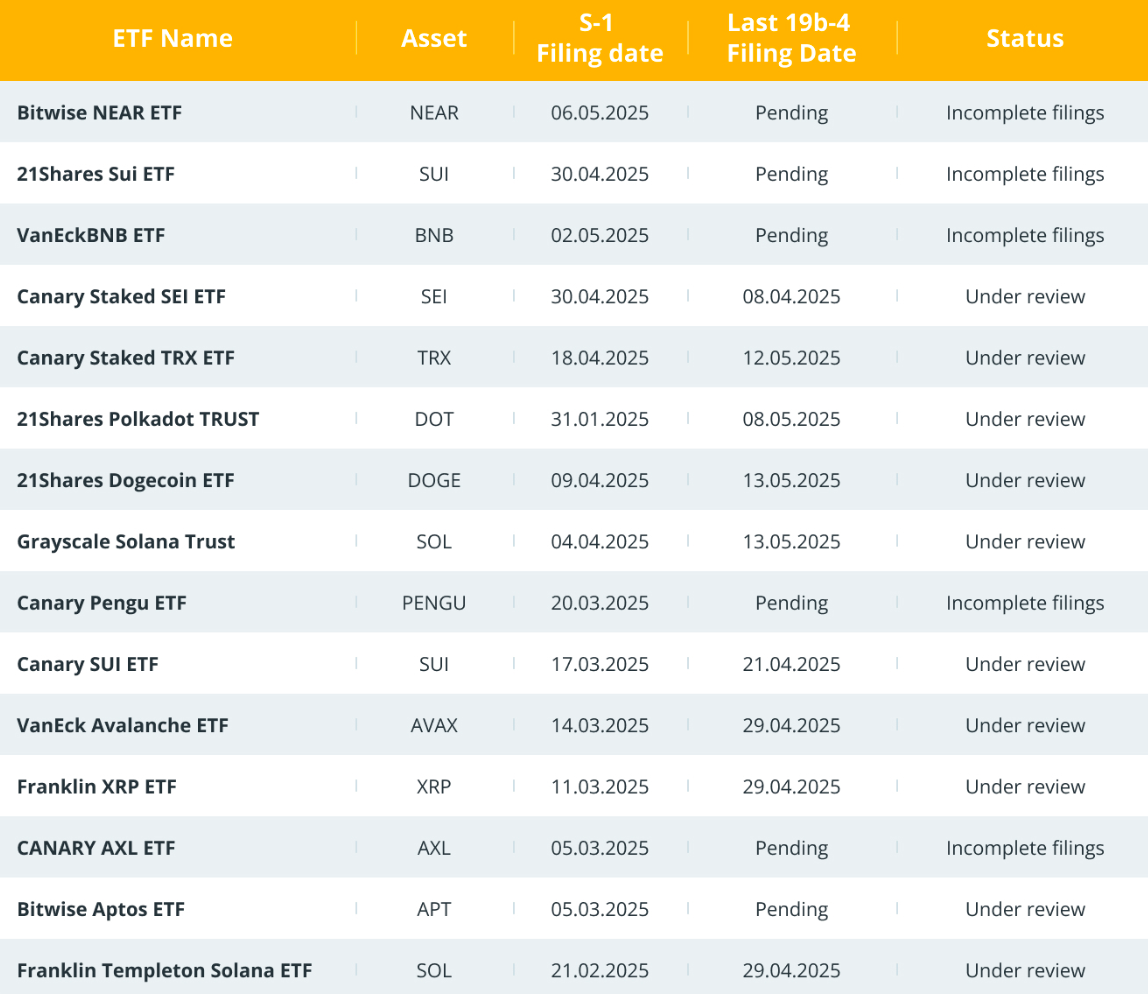Click the NEAR asset cell

pyautogui.click(x=434, y=113)
